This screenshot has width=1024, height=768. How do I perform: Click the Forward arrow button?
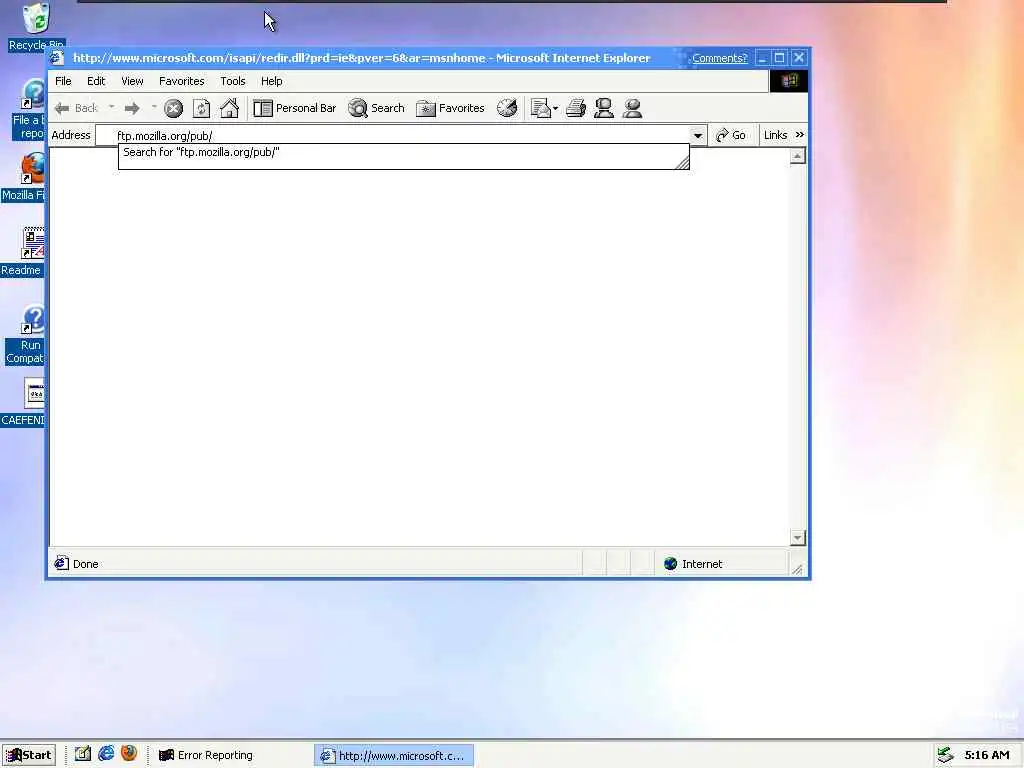click(132, 108)
